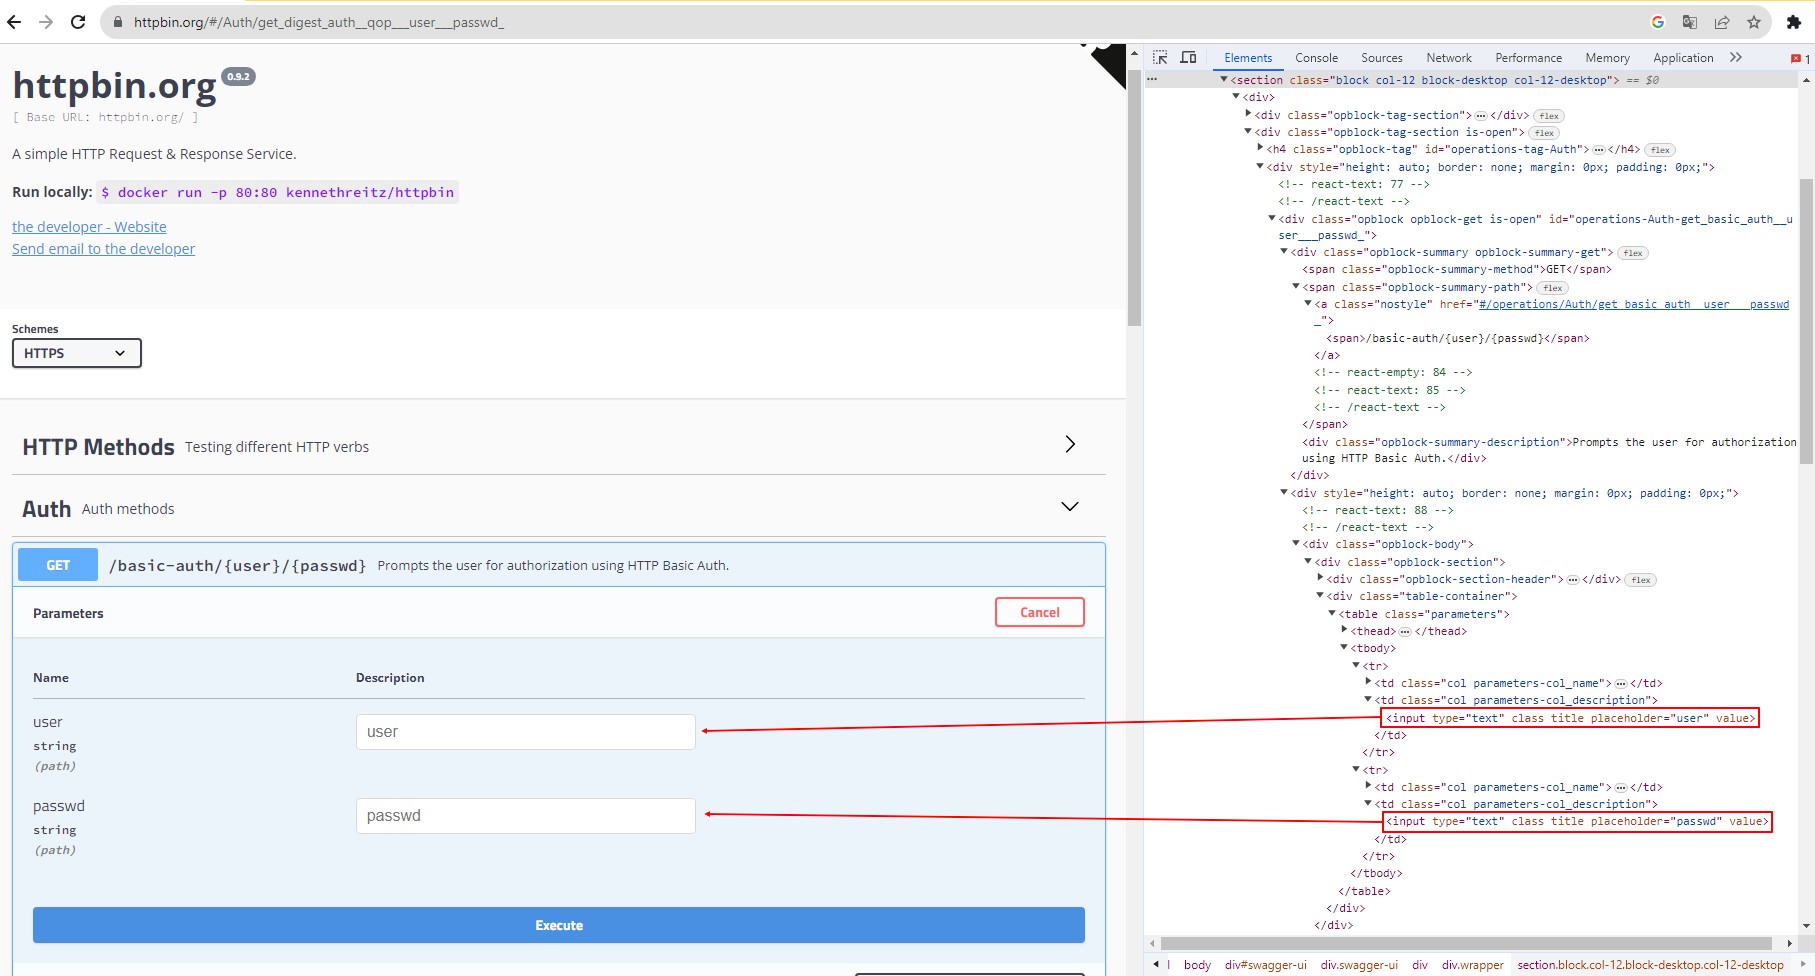Open the Network tab in DevTools
Image resolution: width=1815 pixels, height=976 pixels.
click(x=1448, y=58)
